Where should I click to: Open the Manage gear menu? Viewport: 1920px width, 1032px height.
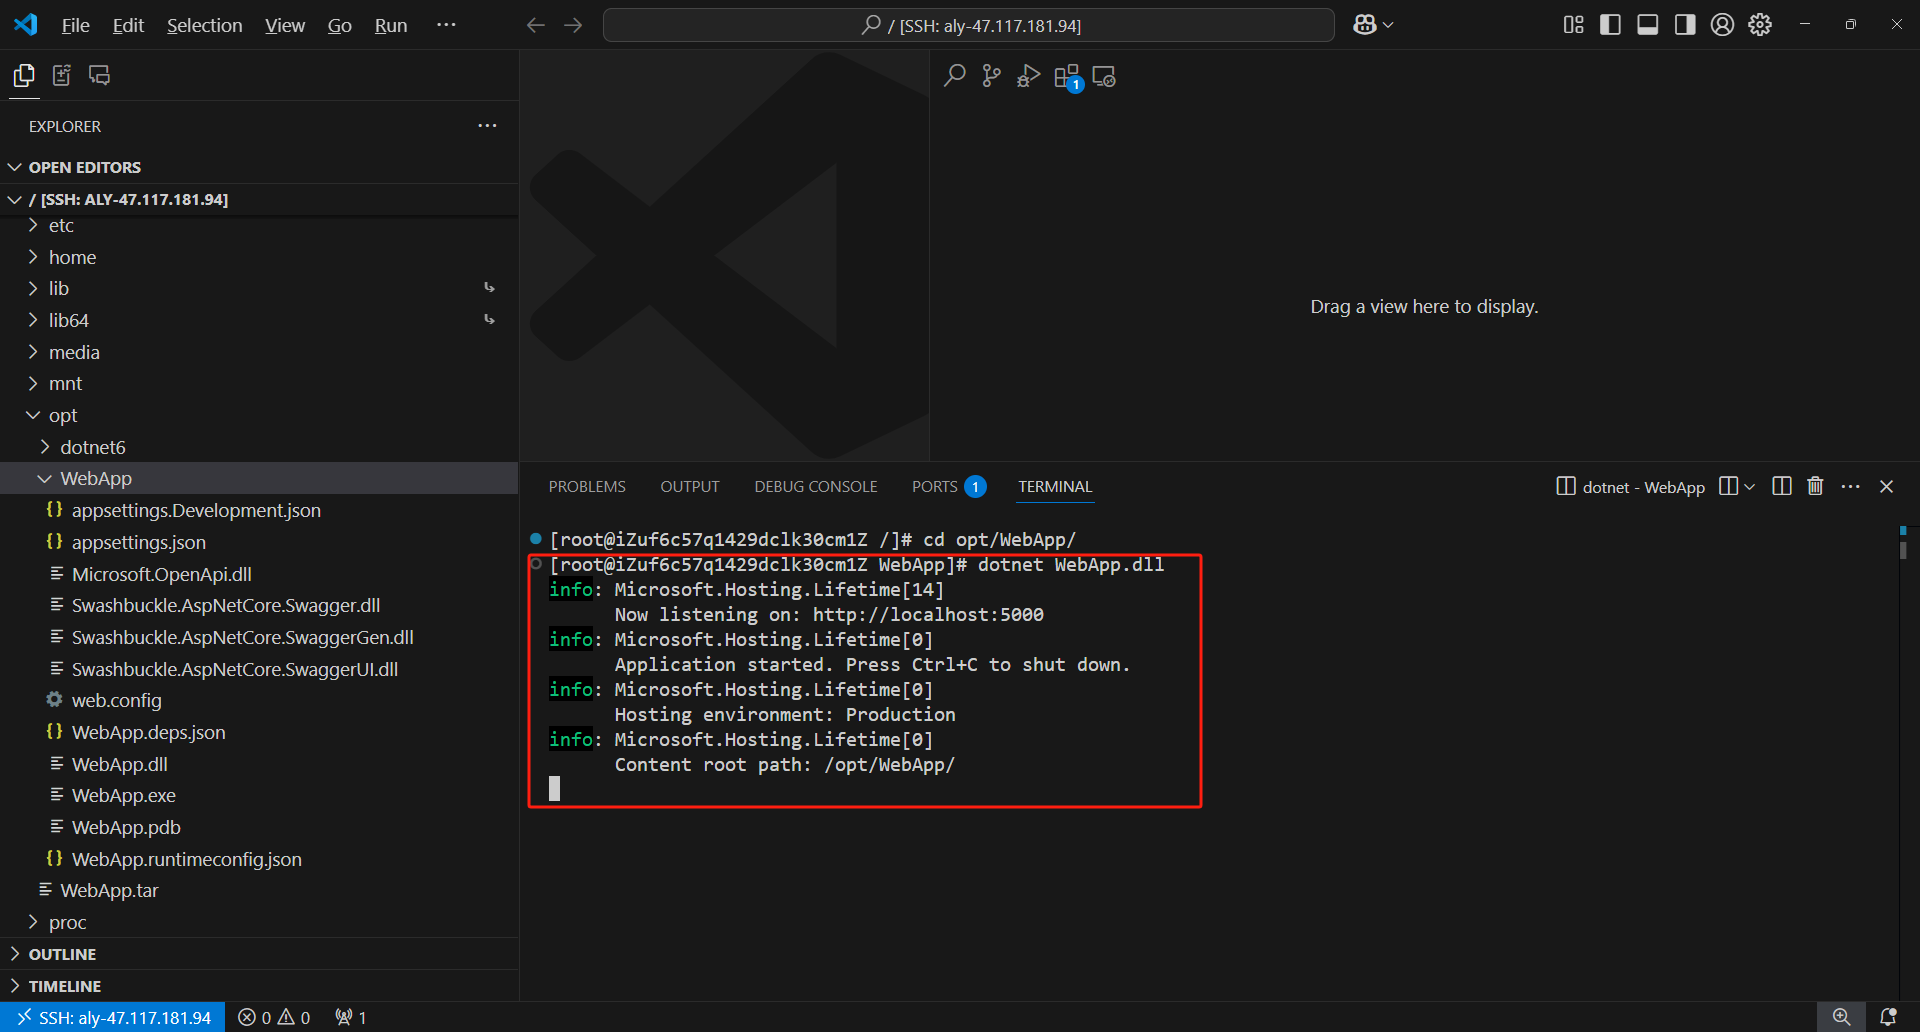click(1759, 24)
